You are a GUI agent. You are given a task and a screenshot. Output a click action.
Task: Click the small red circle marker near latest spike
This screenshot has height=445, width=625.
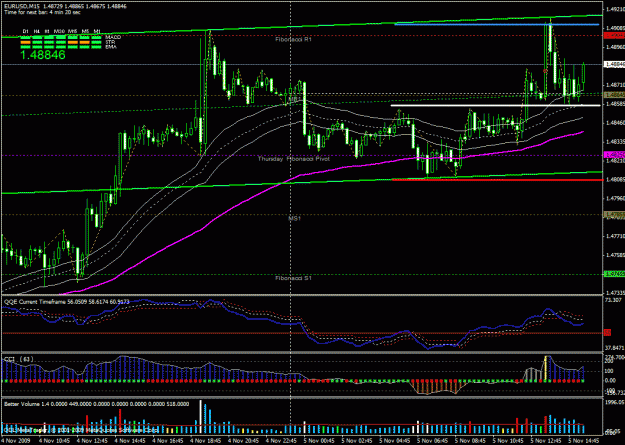(545, 71)
